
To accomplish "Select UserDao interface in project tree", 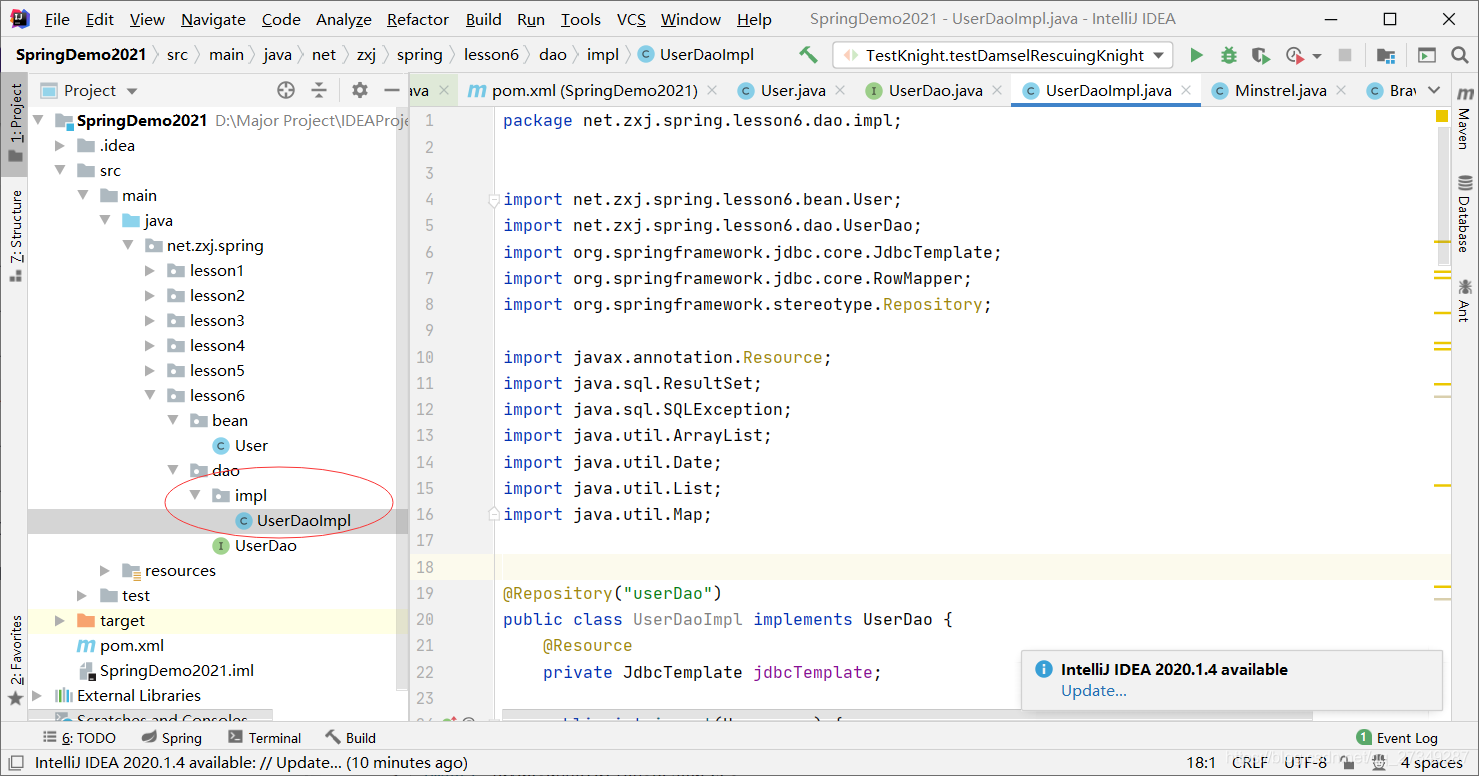I will click(x=265, y=545).
